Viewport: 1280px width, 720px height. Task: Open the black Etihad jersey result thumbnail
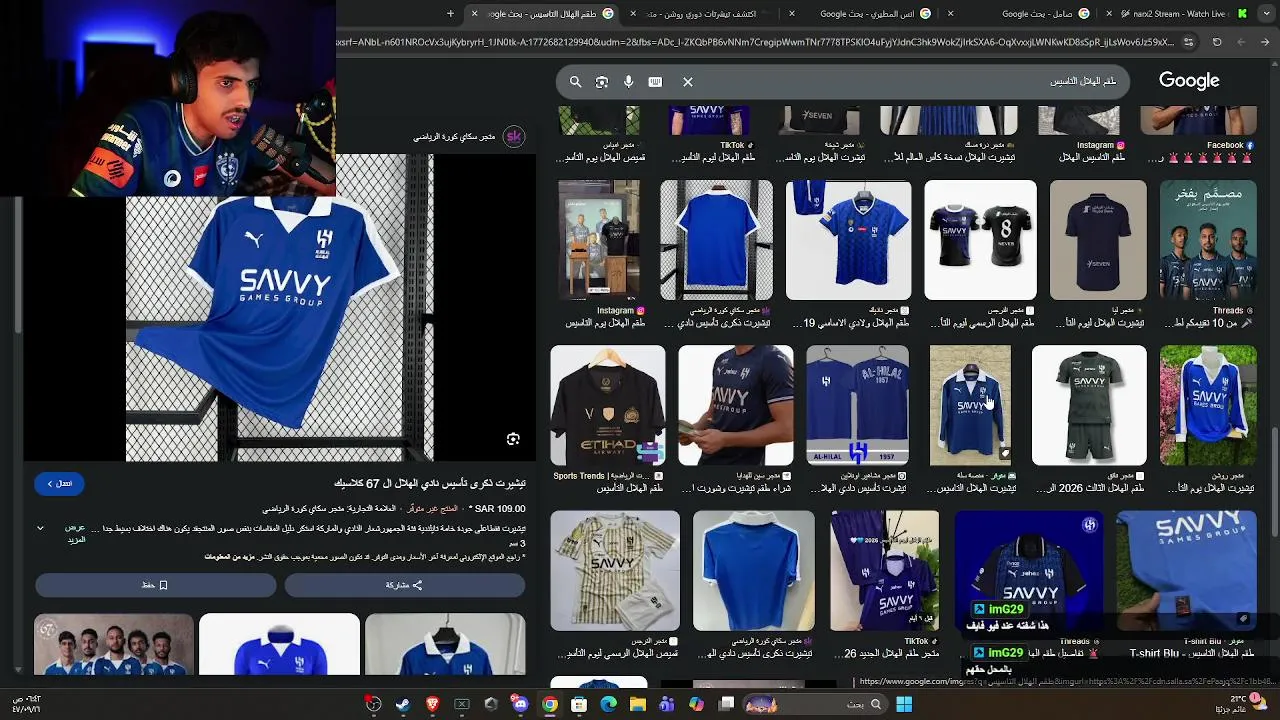point(608,406)
